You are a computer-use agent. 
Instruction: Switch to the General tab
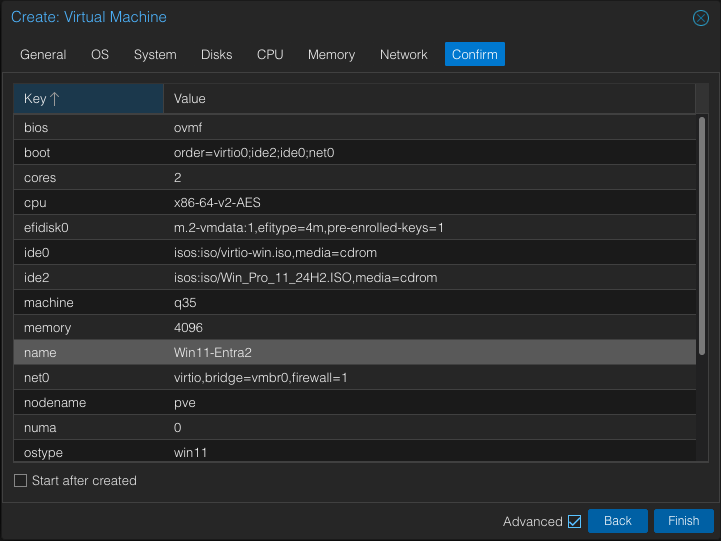coord(43,55)
